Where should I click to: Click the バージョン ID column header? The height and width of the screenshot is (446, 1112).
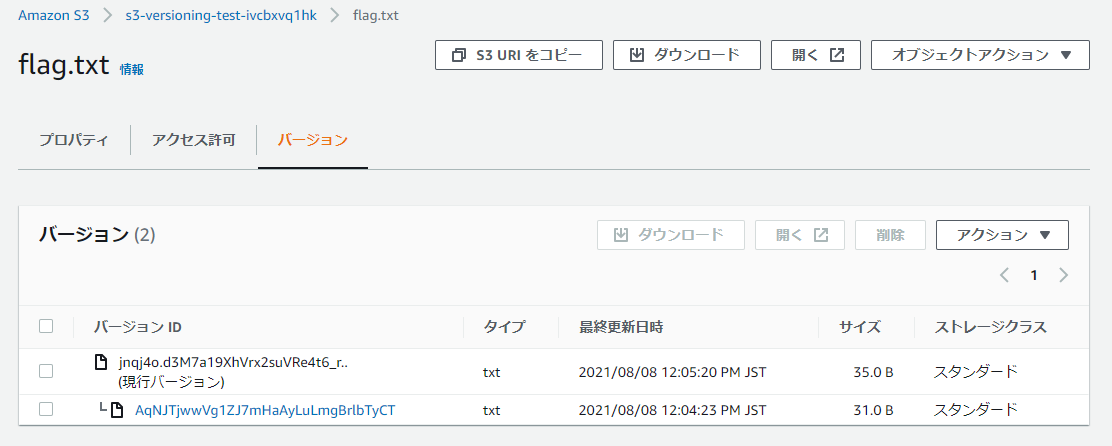point(138,327)
